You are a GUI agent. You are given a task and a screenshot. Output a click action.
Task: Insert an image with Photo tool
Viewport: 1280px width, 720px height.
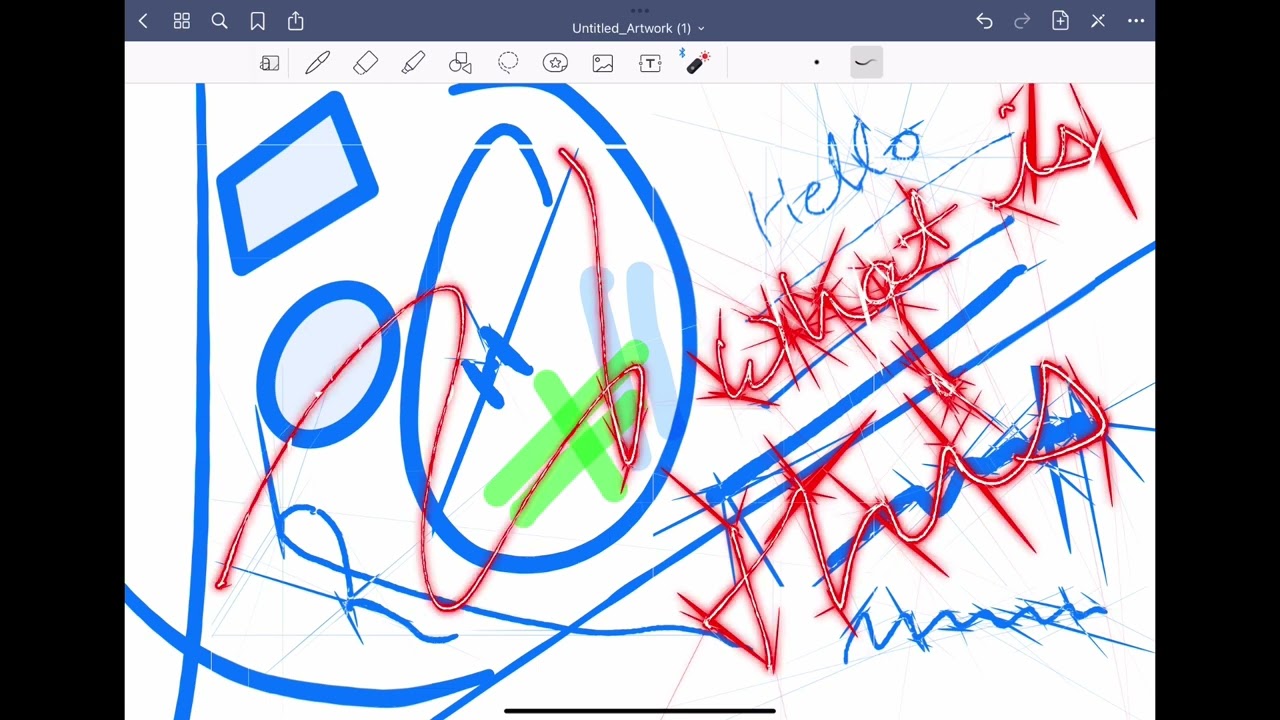tap(603, 63)
